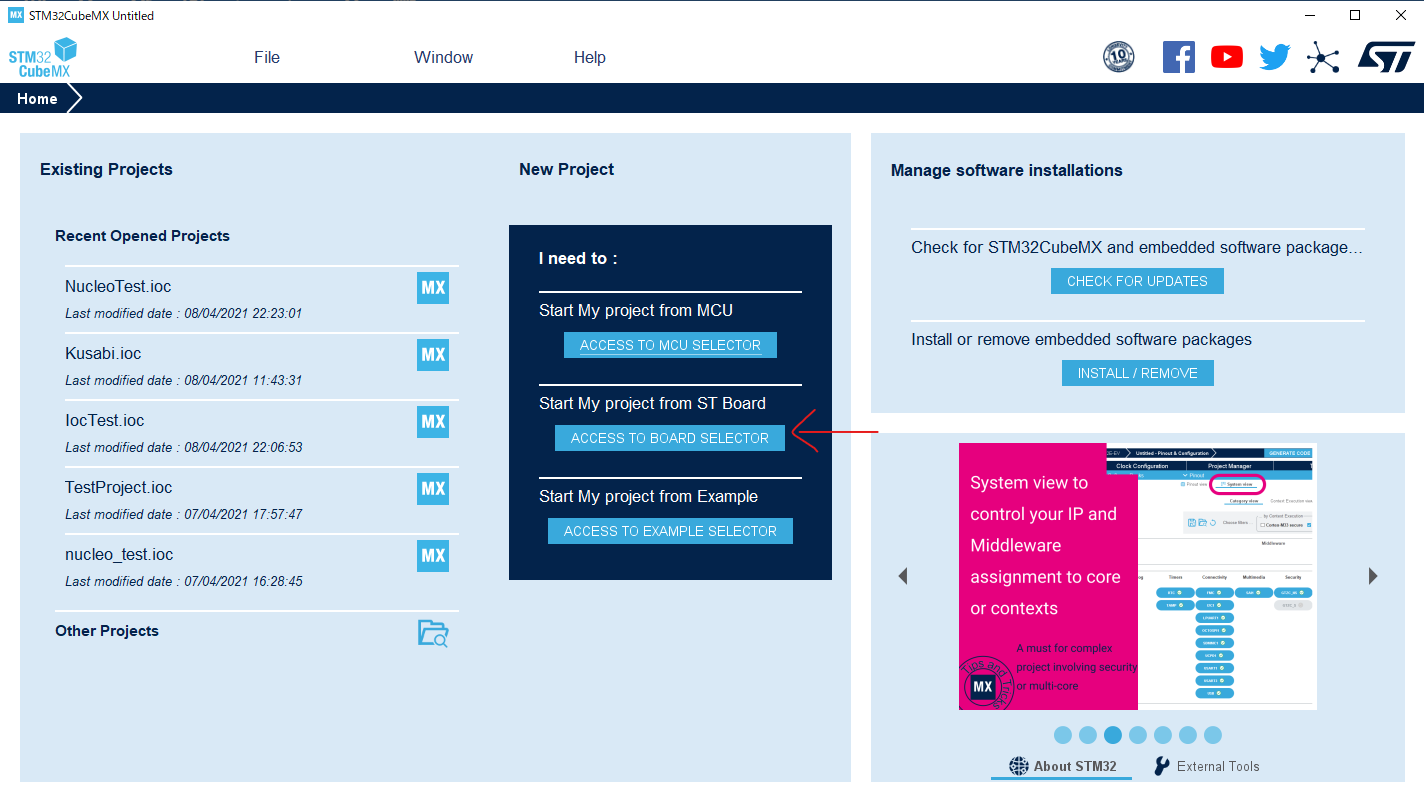Open the Help menu

coord(590,58)
